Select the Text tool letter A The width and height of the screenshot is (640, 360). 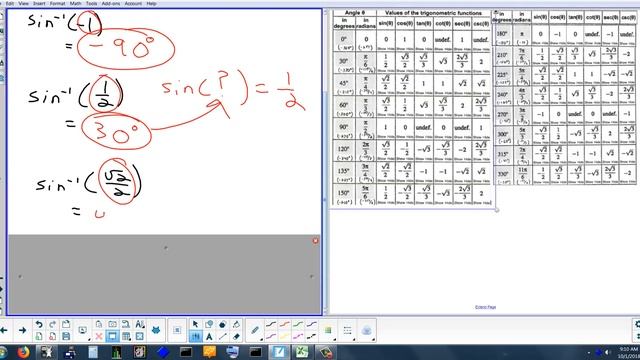pyautogui.click(x=209, y=336)
